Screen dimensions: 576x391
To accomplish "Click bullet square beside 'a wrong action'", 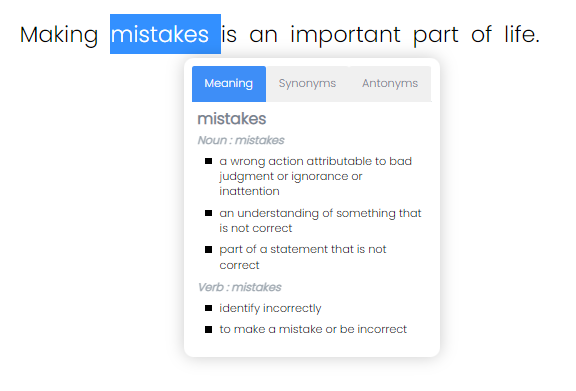I will [208, 161].
